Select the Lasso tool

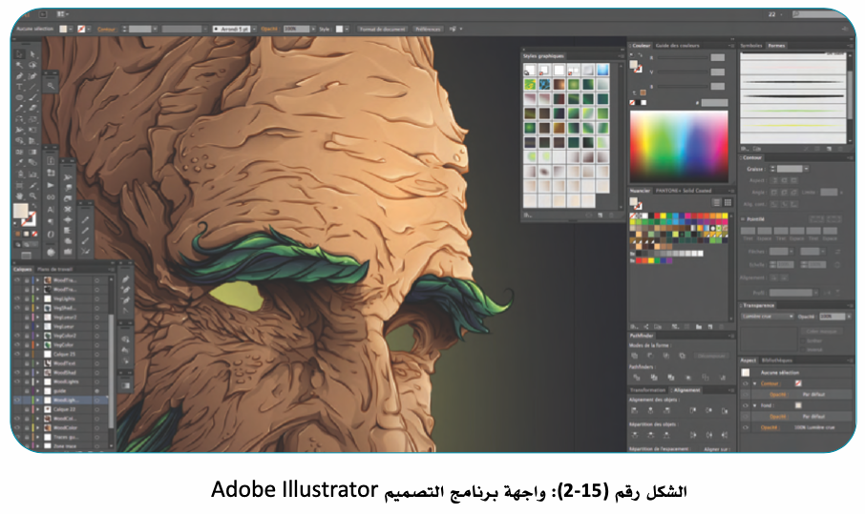33,65
